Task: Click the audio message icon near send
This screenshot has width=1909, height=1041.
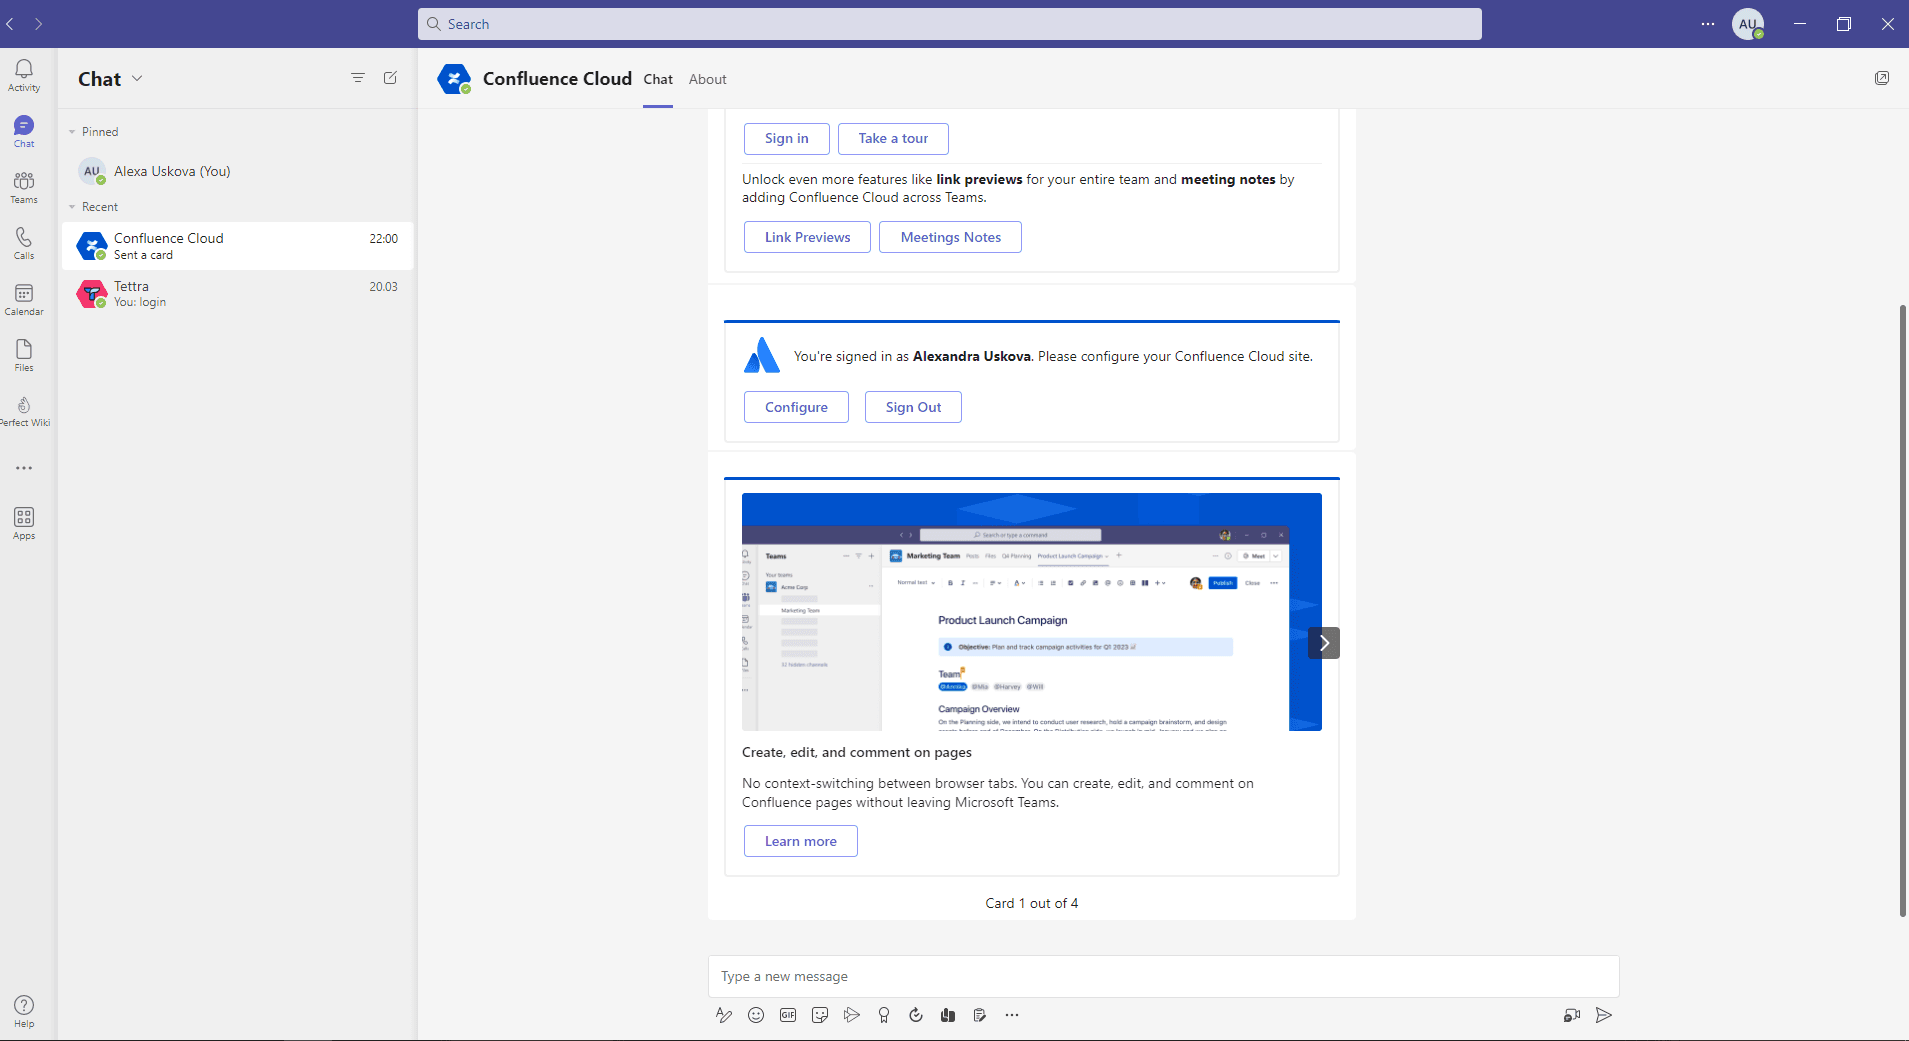Action: coord(1572,1015)
